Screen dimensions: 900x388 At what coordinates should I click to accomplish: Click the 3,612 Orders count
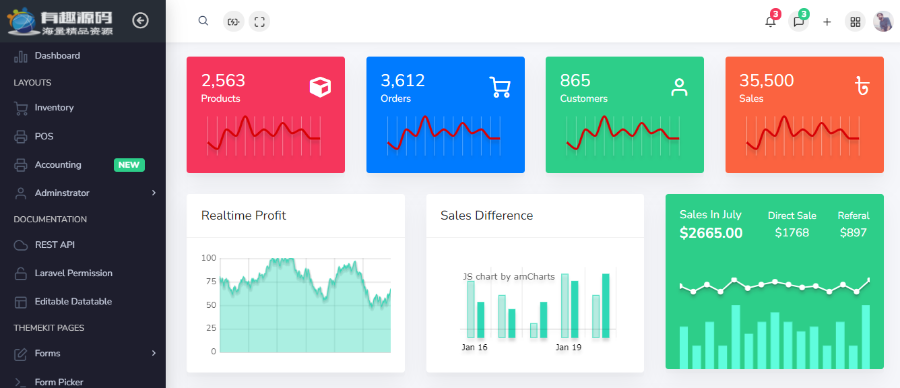click(x=403, y=80)
